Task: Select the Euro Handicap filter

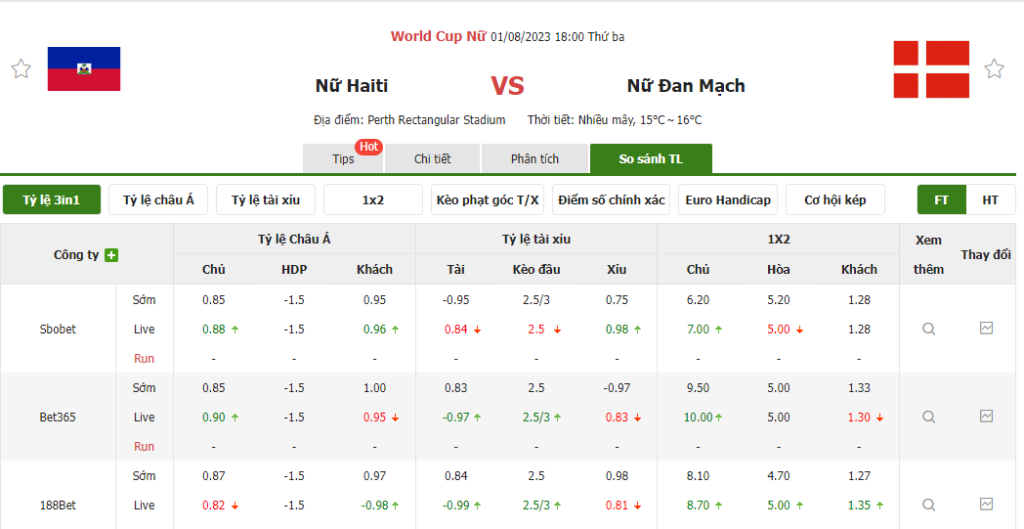Action: click(x=728, y=200)
